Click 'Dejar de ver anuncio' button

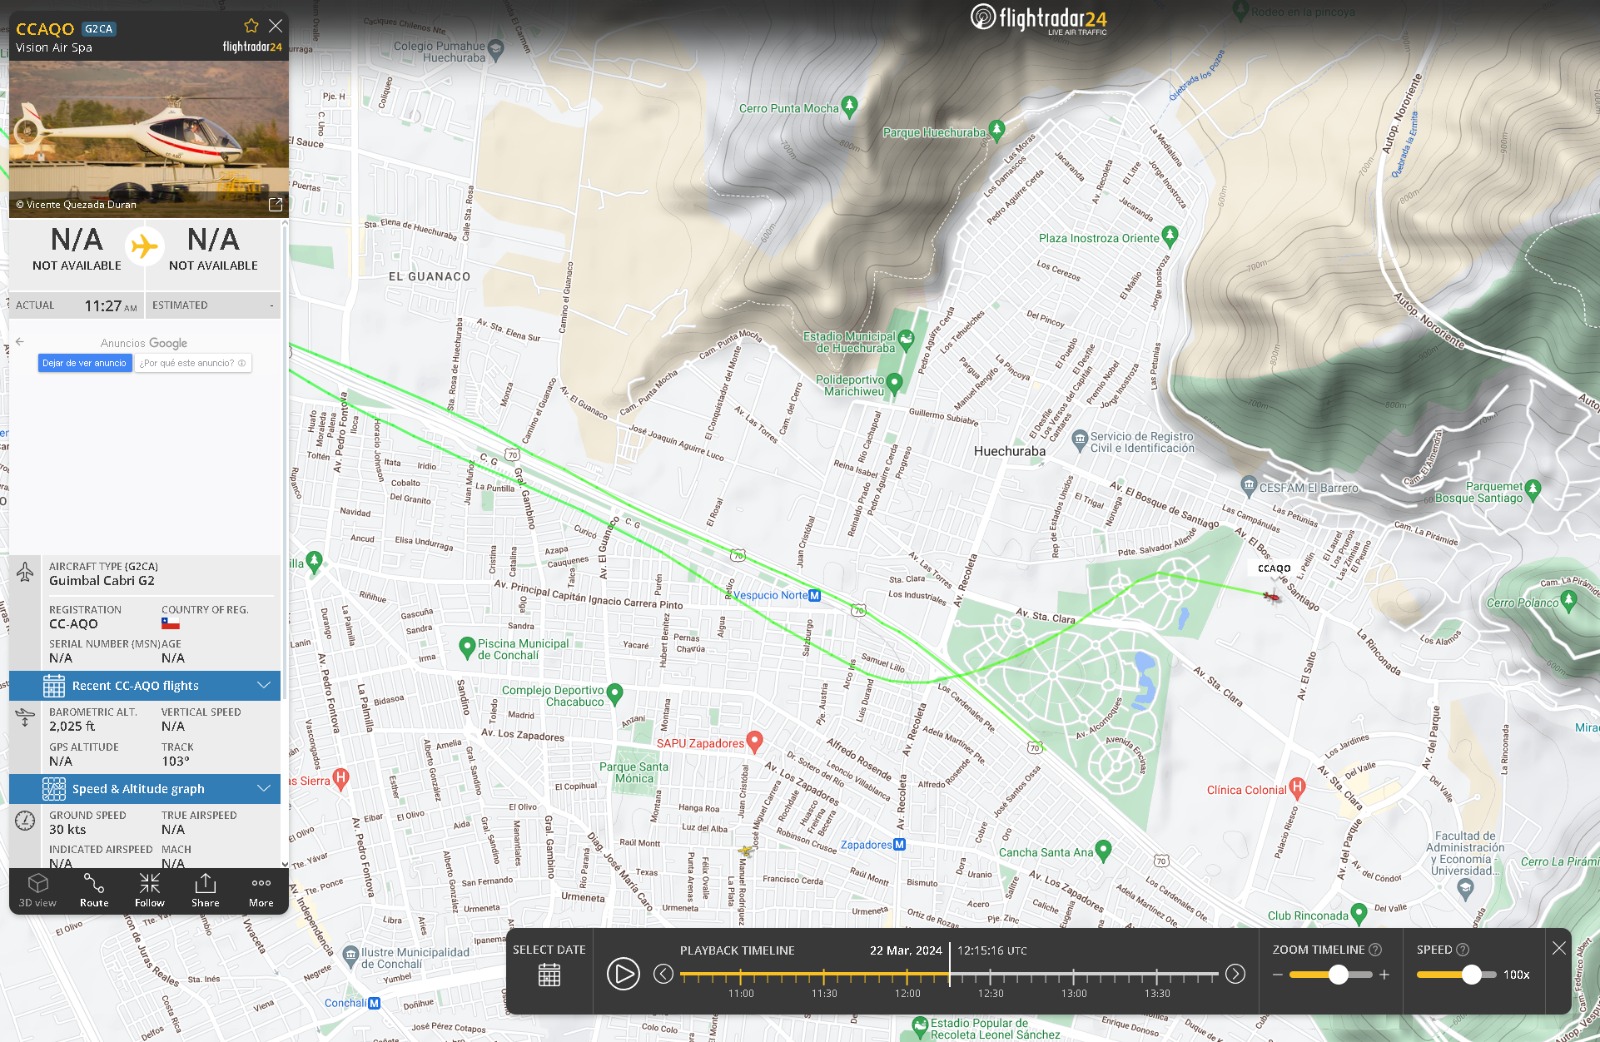point(85,363)
